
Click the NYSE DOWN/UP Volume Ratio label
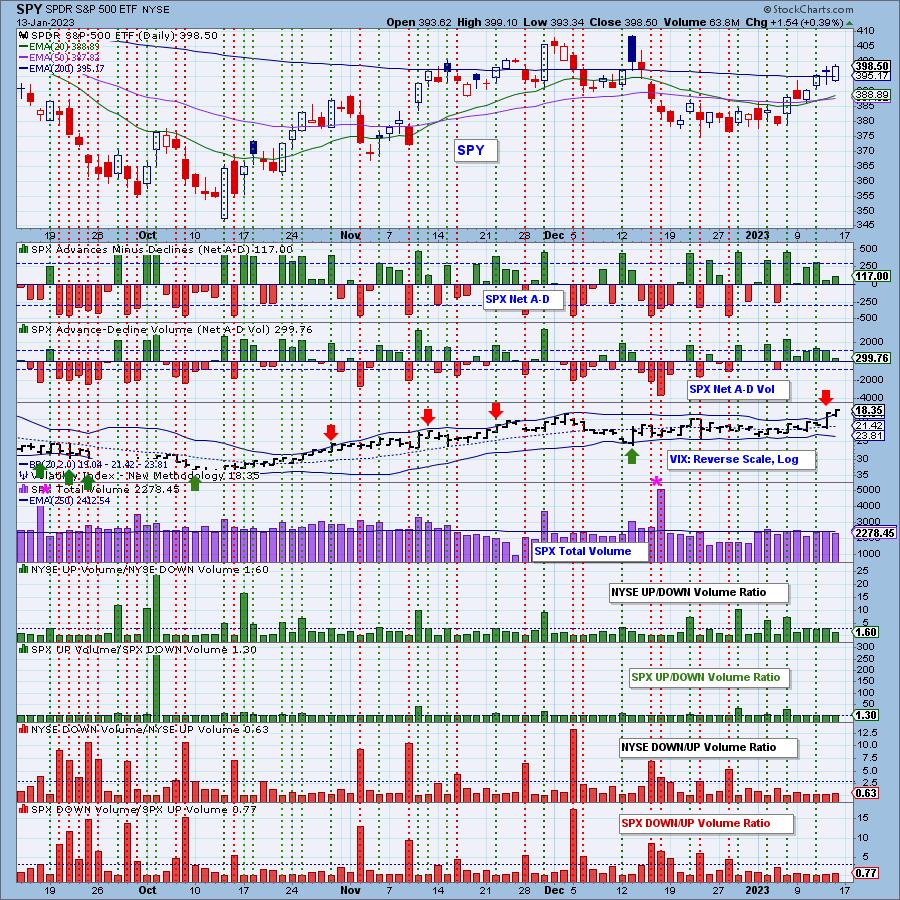coord(708,747)
